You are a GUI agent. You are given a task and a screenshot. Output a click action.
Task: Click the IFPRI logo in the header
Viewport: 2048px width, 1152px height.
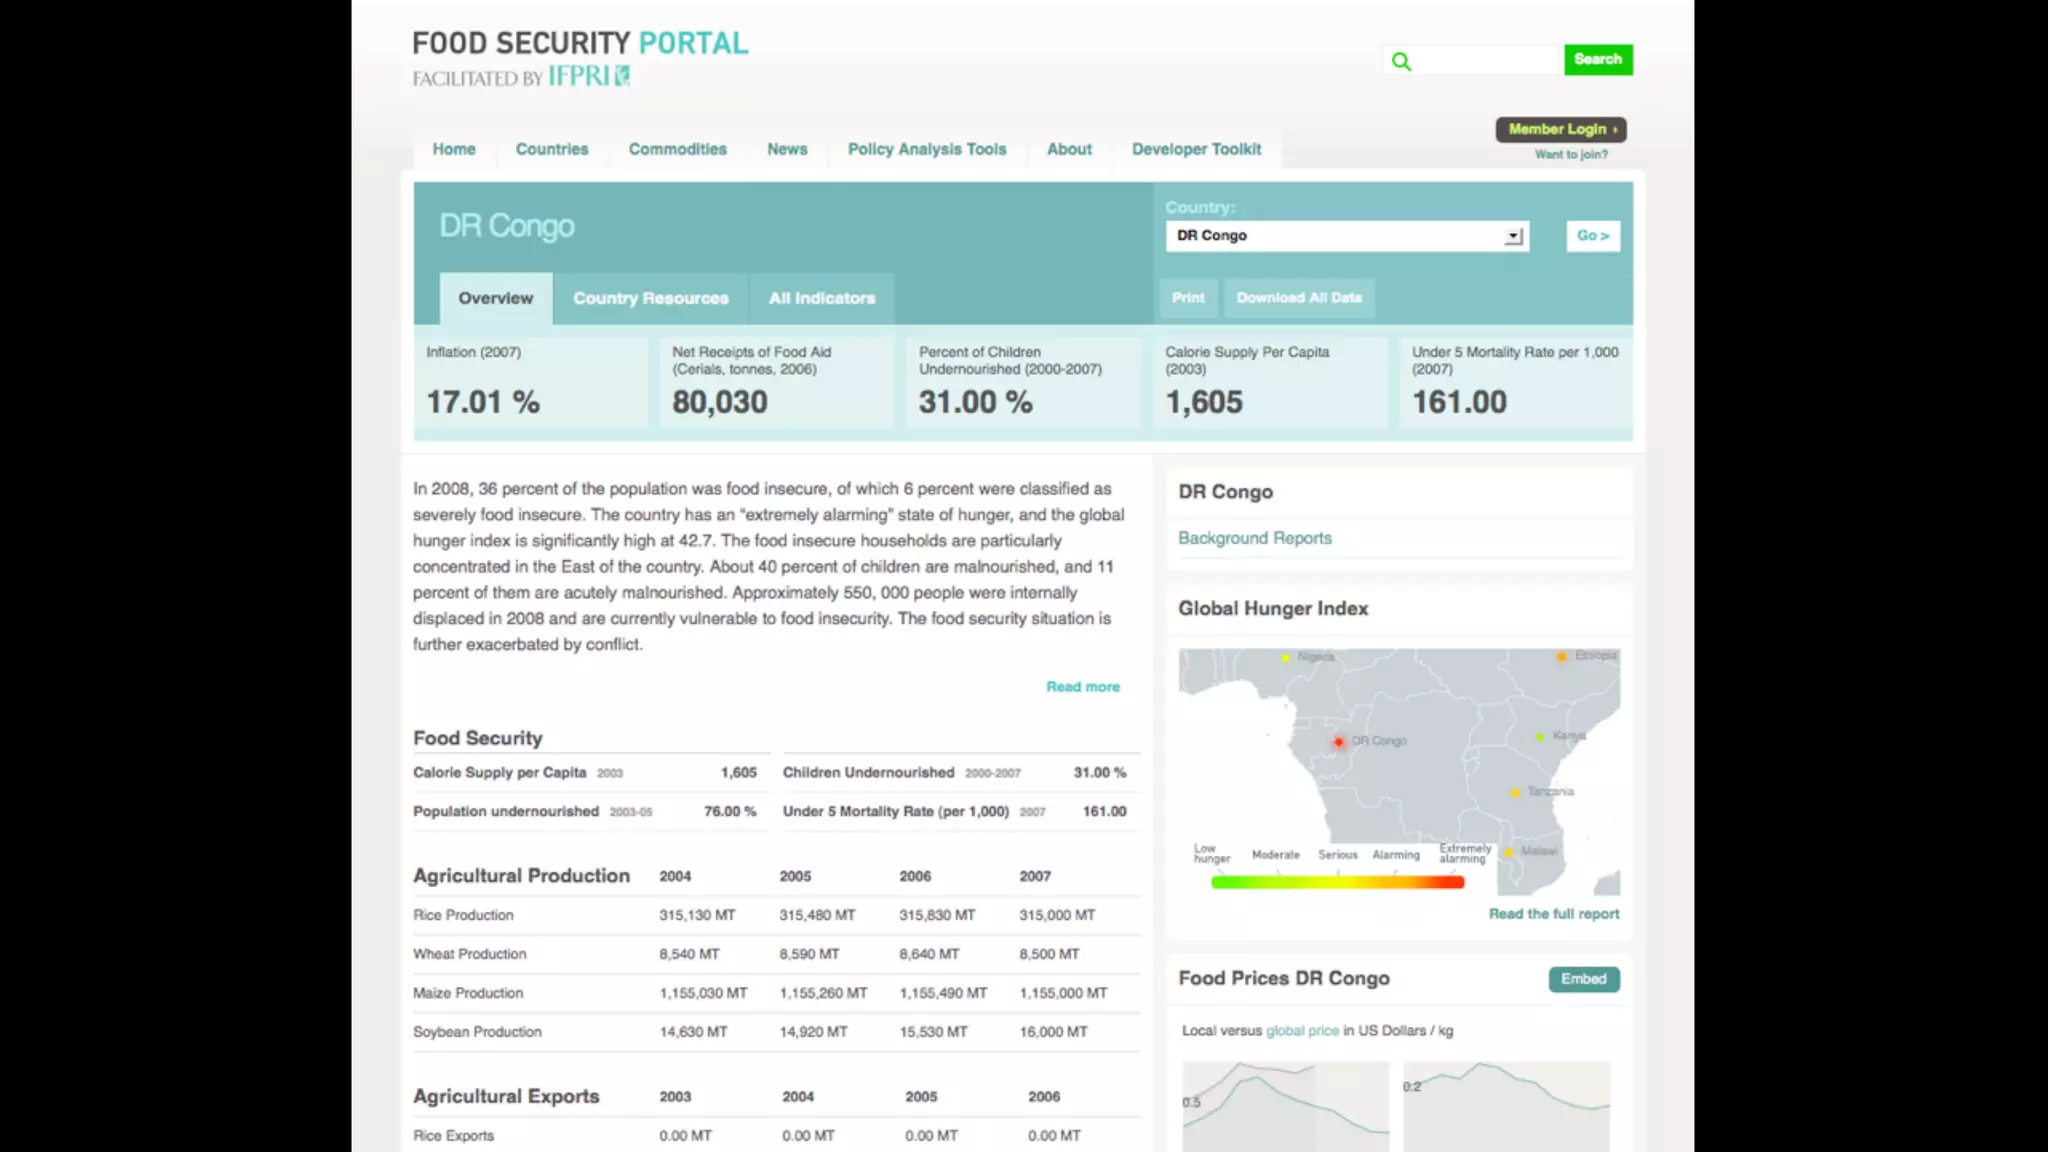(588, 76)
